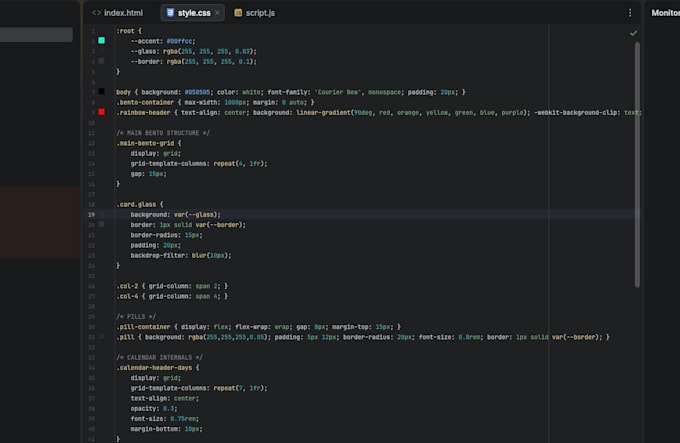680x443 pixels.
Task: Click the gray input field in left panel
Action: [x=36, y=35]
